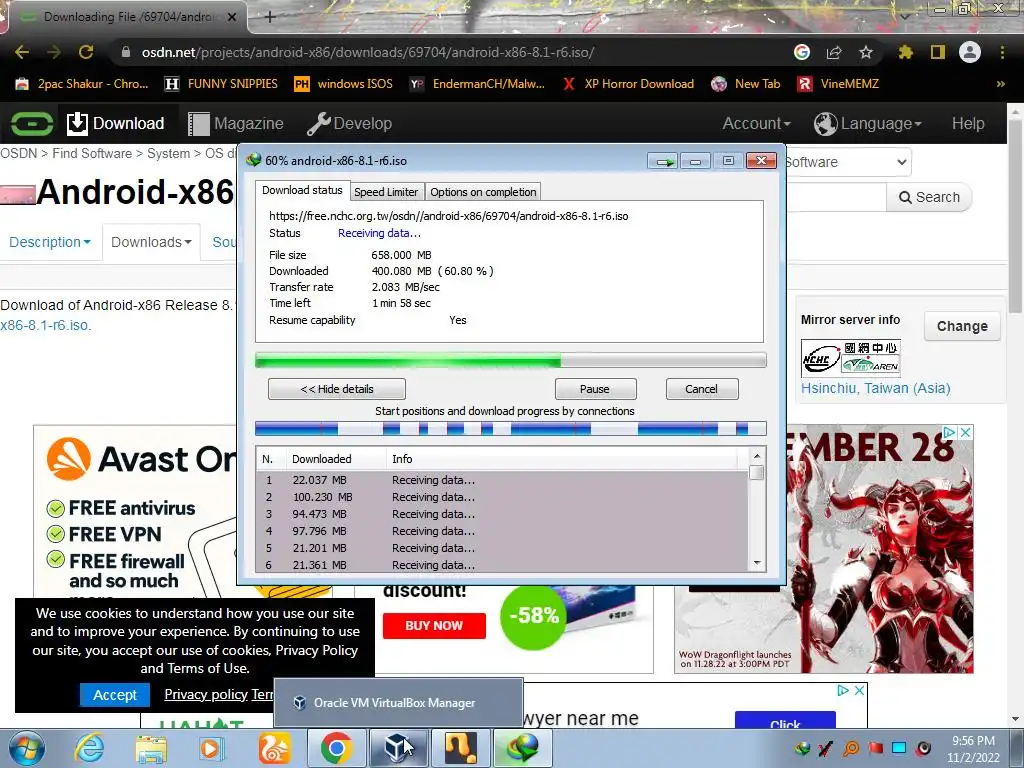1024x768 pixels.
Task: Click the Change mirror button
Action: click(x=962, y=326)
